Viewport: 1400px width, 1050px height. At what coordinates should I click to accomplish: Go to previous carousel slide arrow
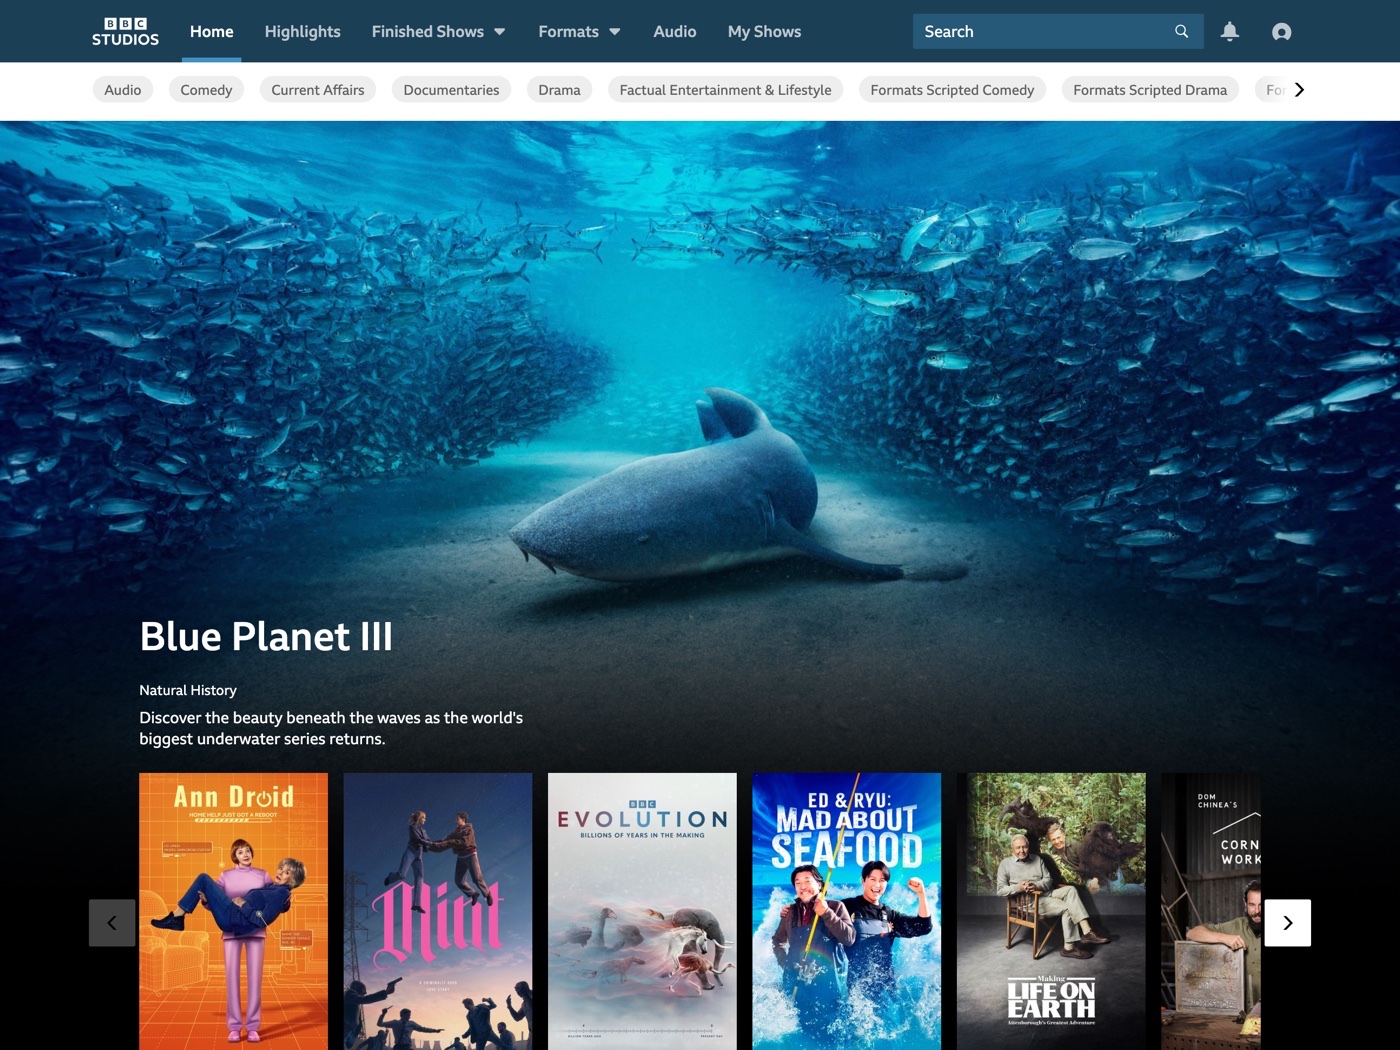(112, 922)
